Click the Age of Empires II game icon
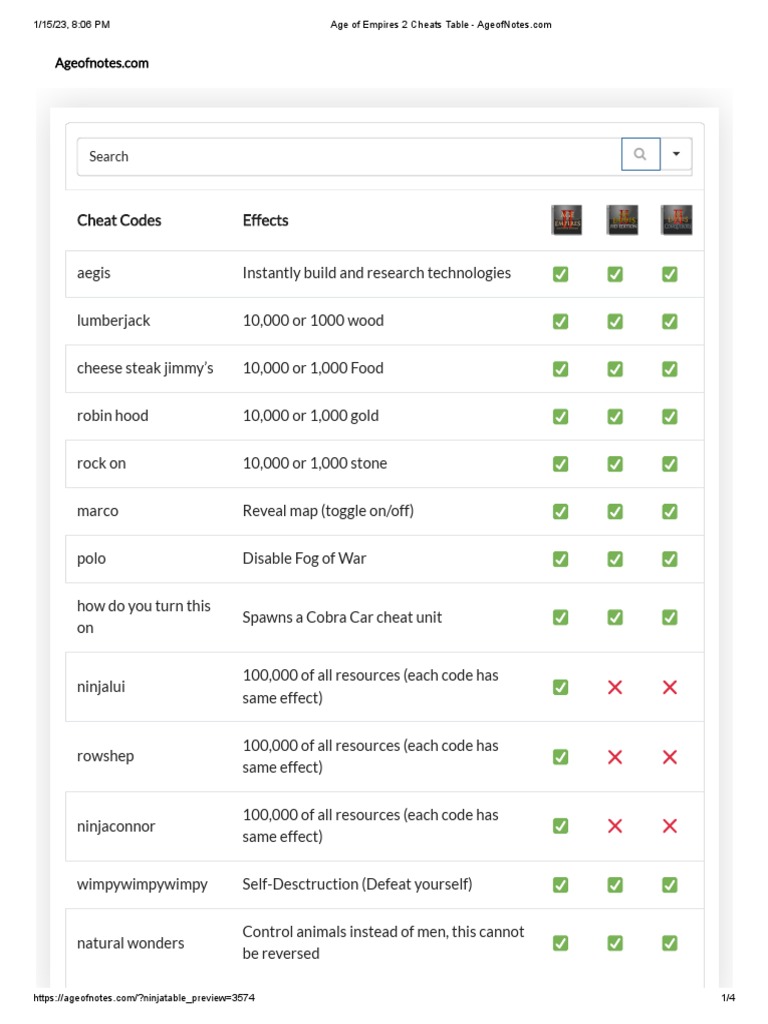 (x=567, y=220)
